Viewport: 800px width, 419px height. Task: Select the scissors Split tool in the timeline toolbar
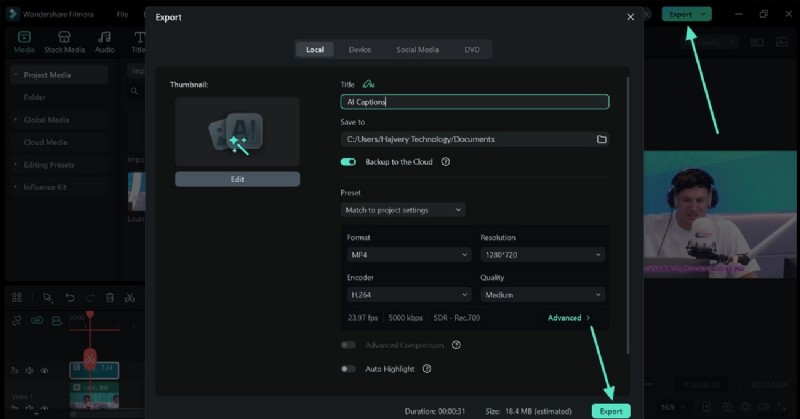point(130,297)
